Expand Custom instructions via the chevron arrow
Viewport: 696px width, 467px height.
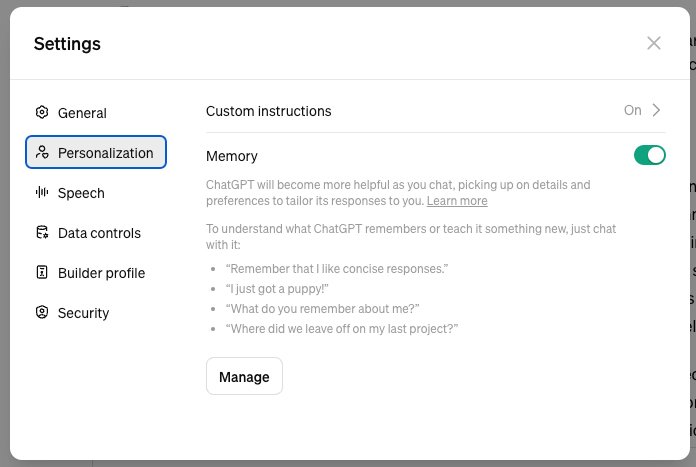click(x=656, y=110)
